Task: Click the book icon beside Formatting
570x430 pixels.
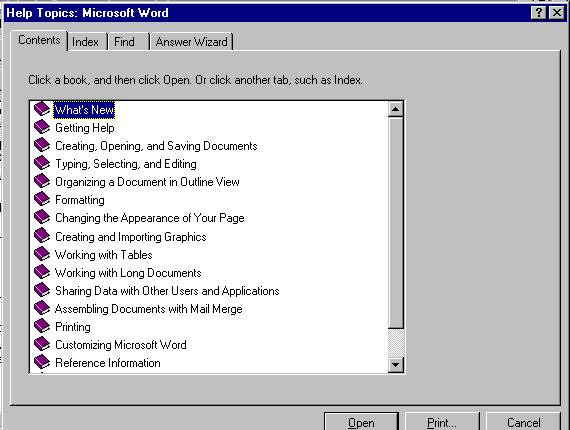Action: tap(42, 199)
